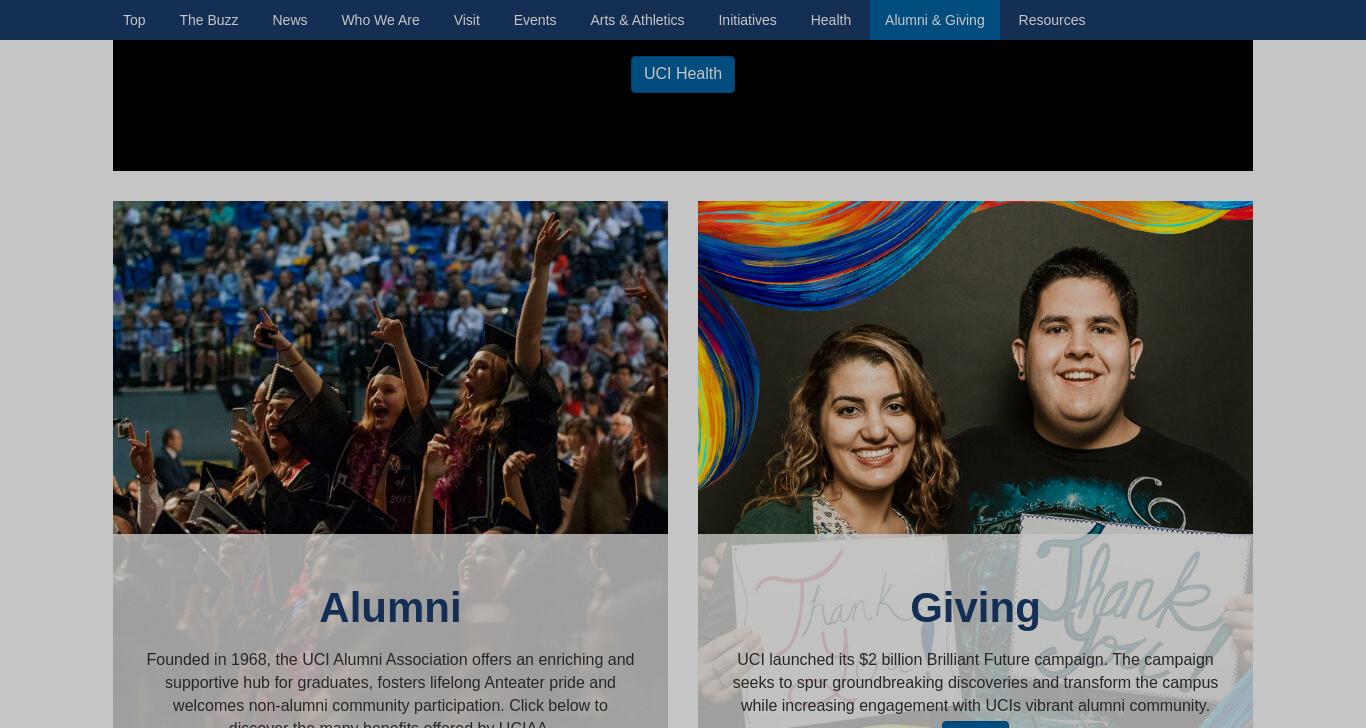The height and width of the screenshot is (728, 1366).
Task: Go to the Health section
Action: pos(831,20)
